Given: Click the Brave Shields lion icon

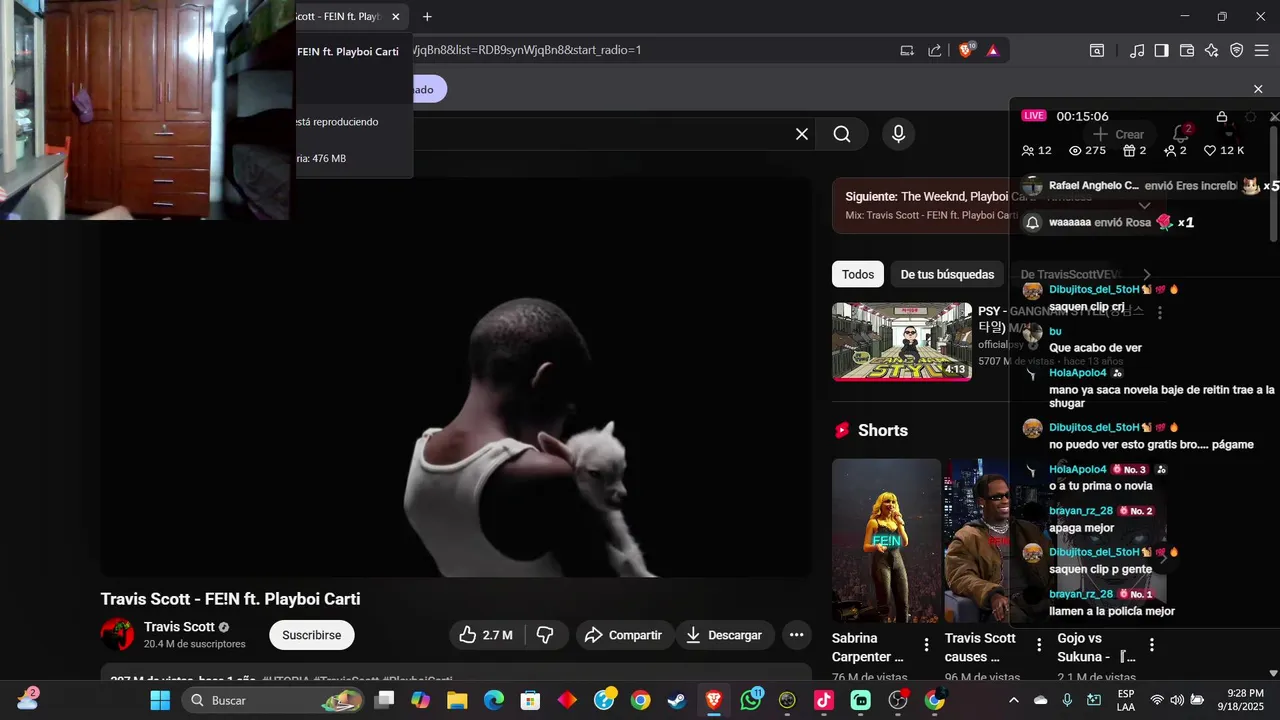Looking at the screenshot, I should point(965,50).
